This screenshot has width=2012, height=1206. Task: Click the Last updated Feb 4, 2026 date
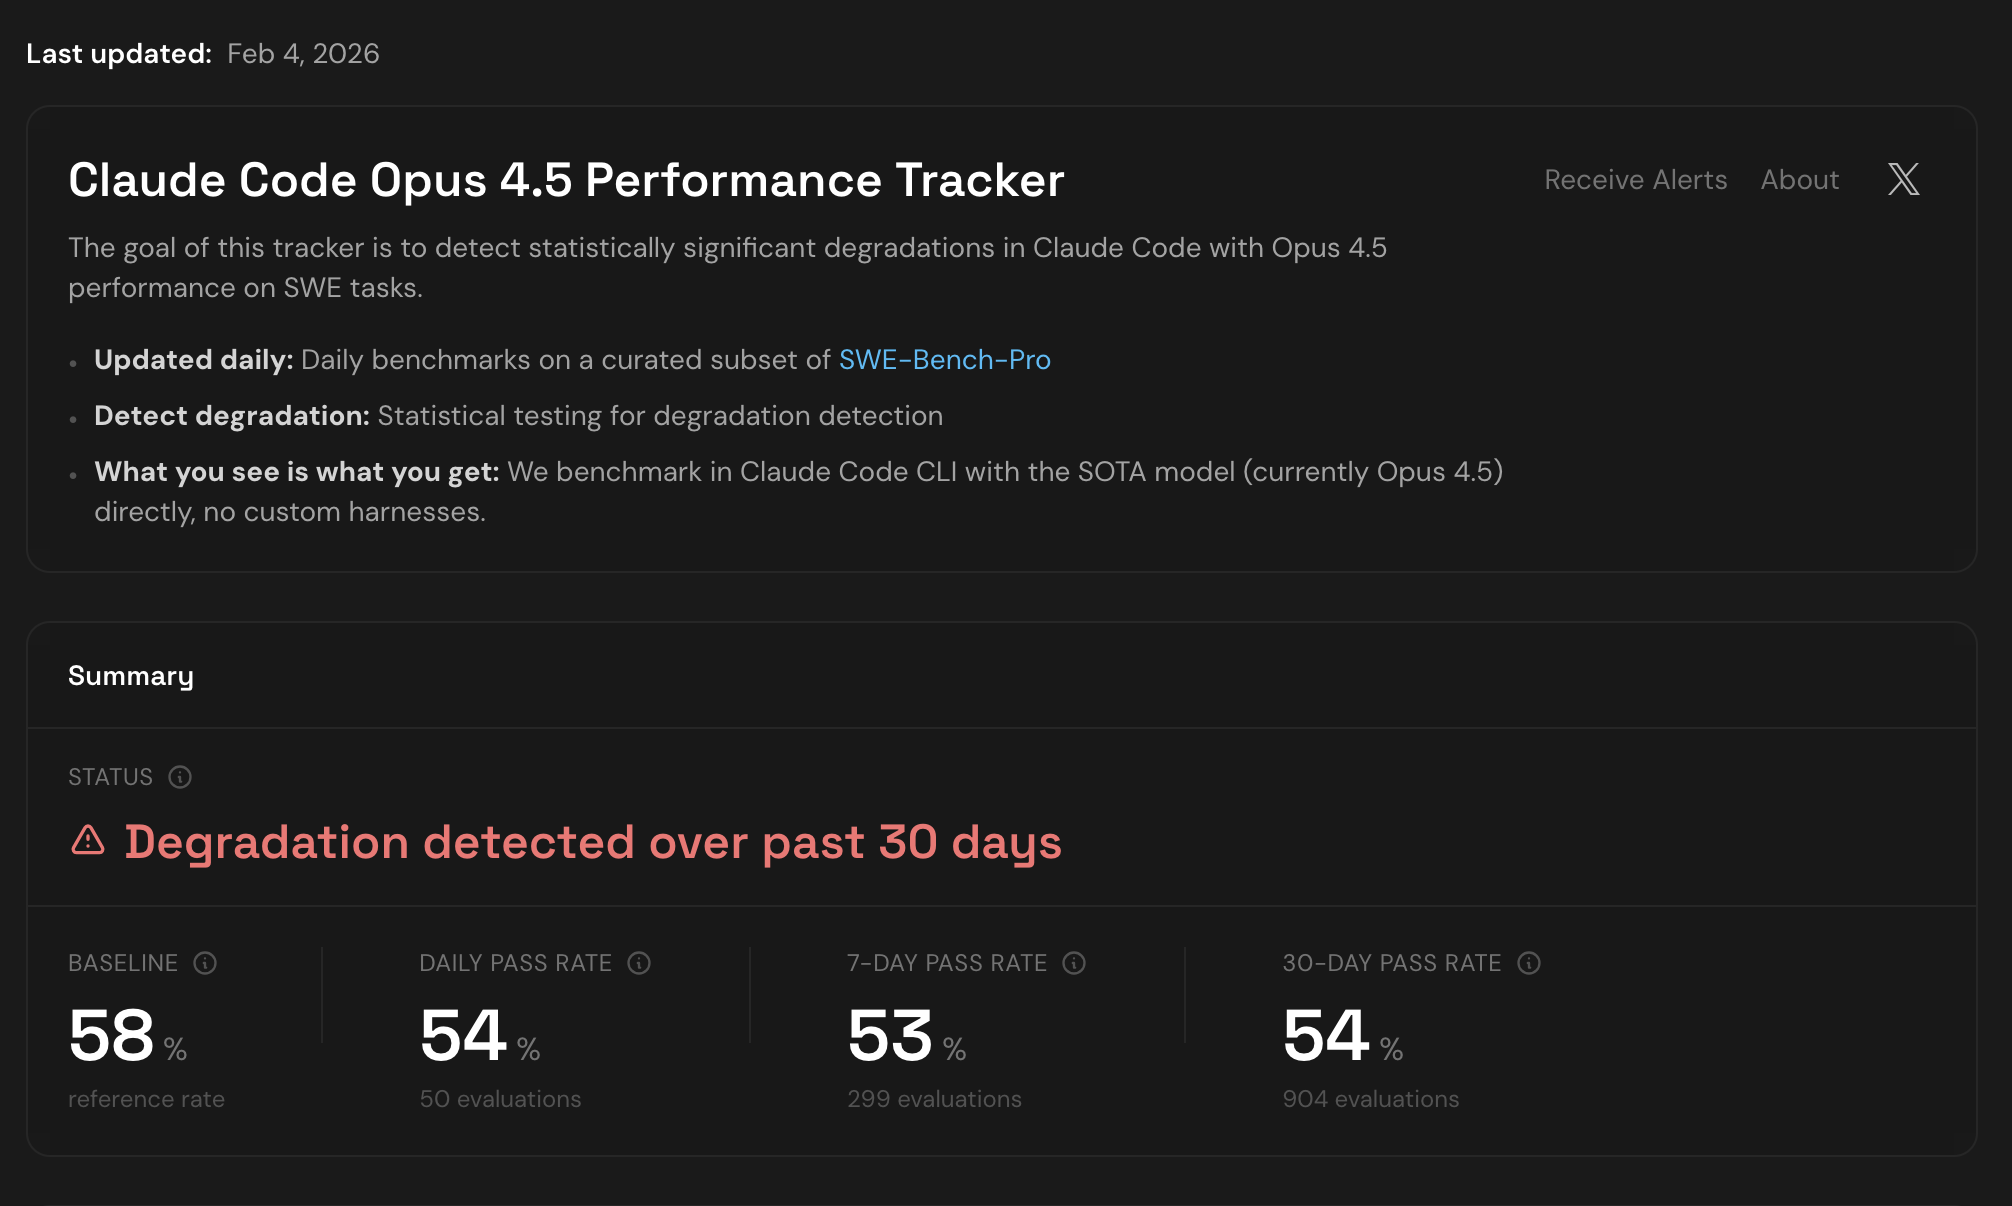point(303,54)
